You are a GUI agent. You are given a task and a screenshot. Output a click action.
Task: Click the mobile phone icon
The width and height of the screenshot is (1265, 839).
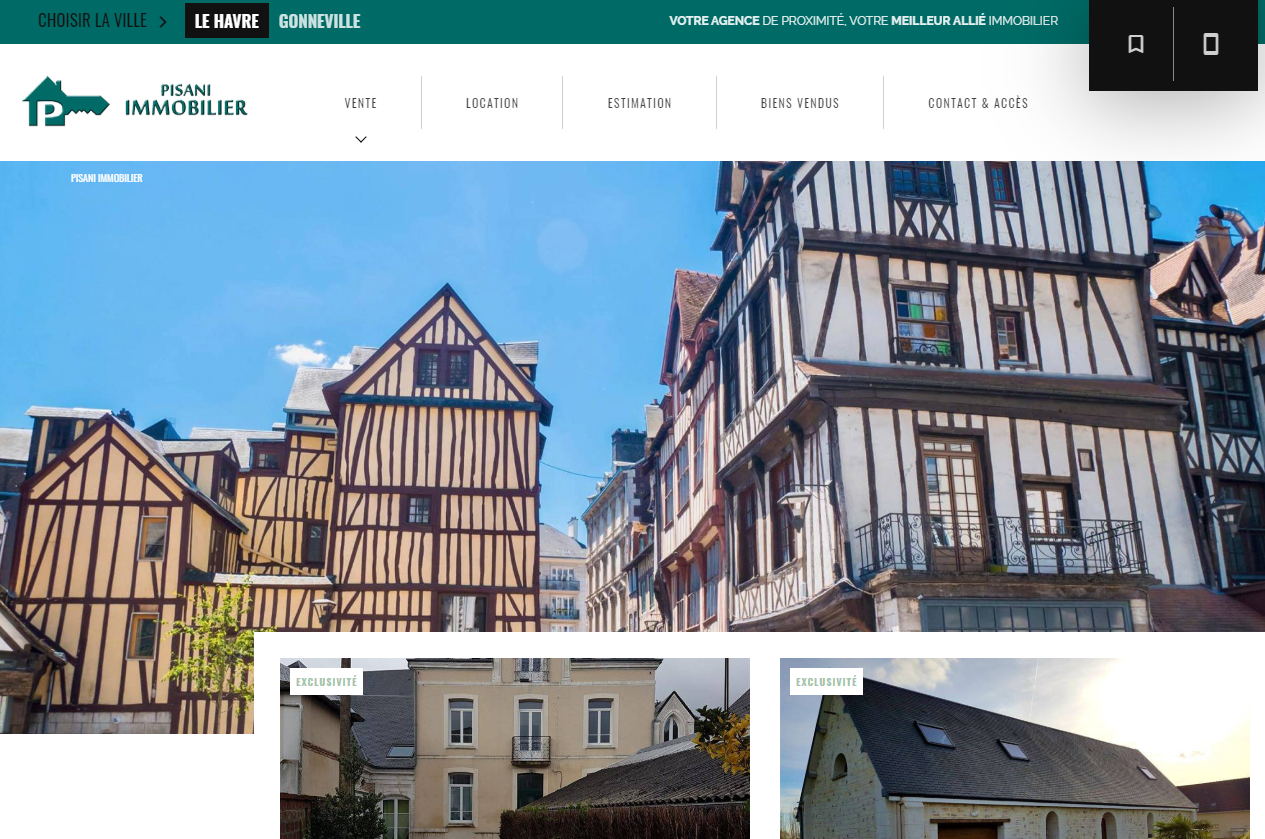(1211, 44)
